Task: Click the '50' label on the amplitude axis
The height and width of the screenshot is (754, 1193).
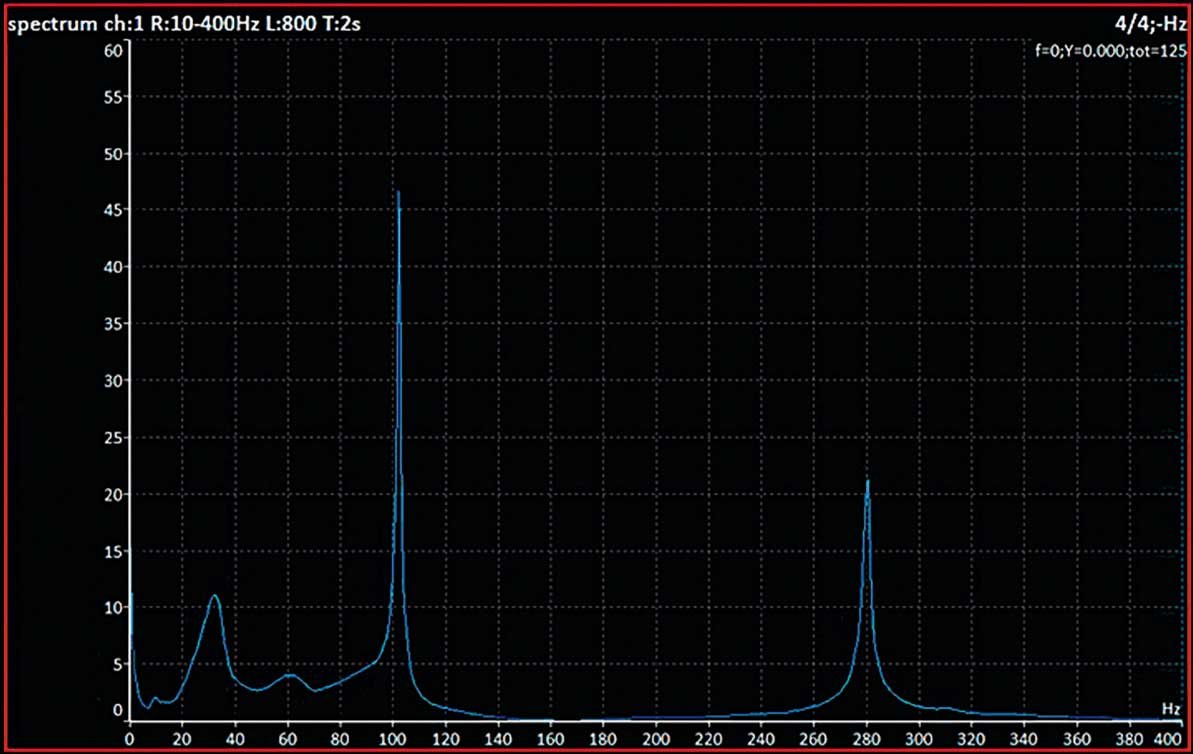Action: pos(113,154)
